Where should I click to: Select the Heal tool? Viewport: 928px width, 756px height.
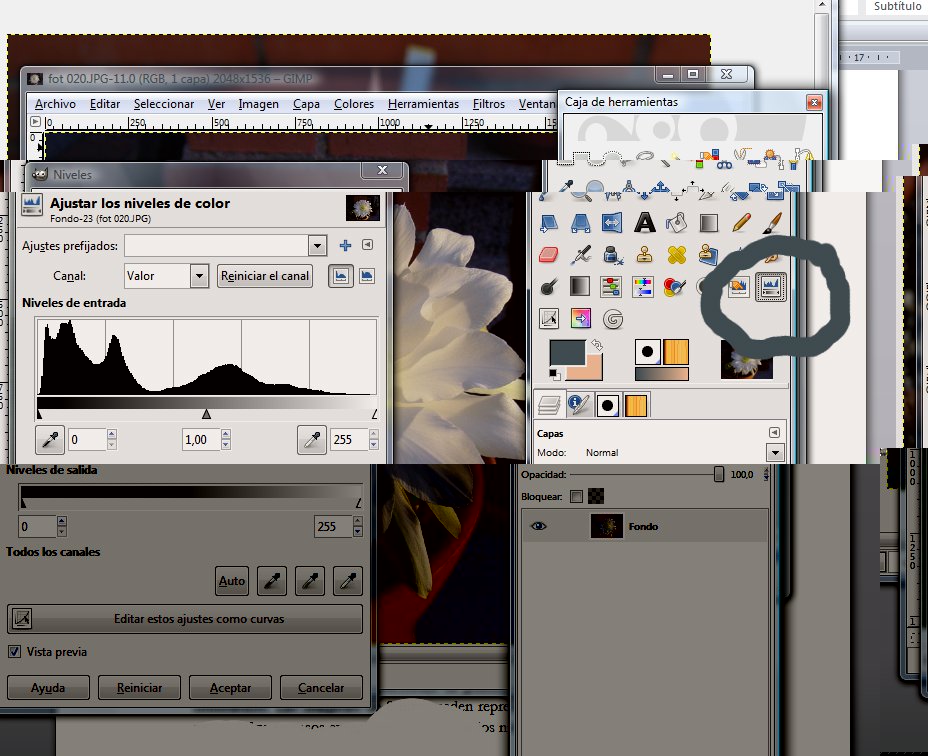click(x=676, y=255)
